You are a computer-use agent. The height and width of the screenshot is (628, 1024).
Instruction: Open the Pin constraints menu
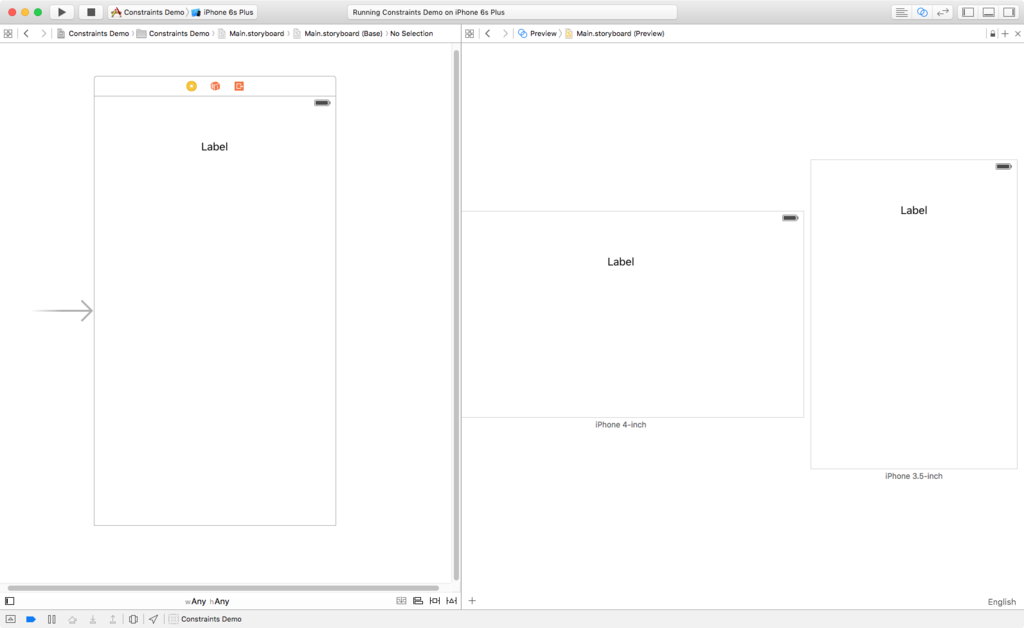pos(435,601)
